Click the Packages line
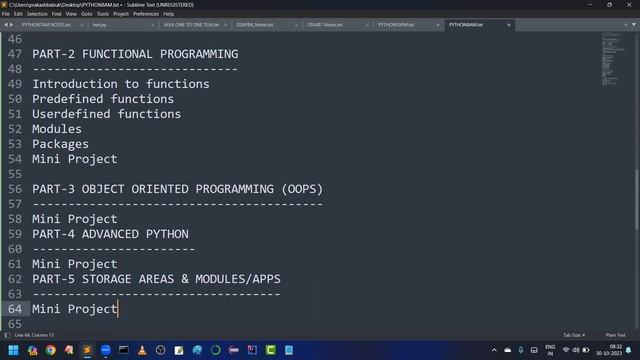 (60, 144)
